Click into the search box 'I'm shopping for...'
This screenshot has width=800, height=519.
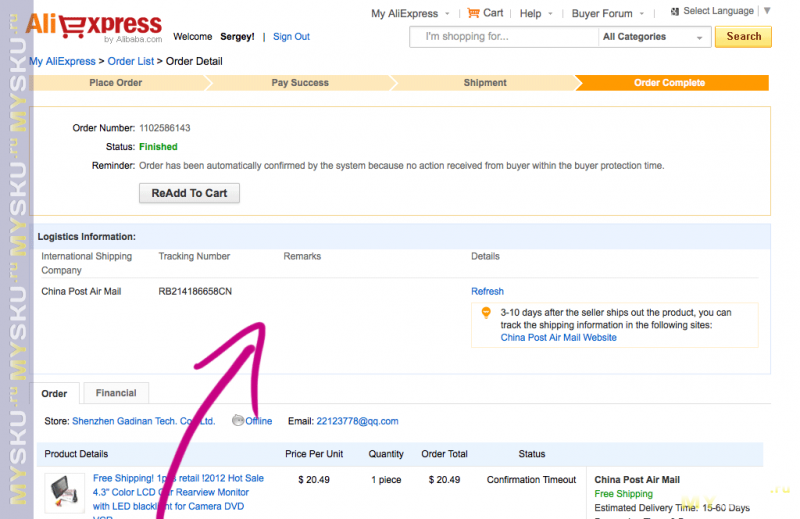pyautogui.click(x=504, y=37)
